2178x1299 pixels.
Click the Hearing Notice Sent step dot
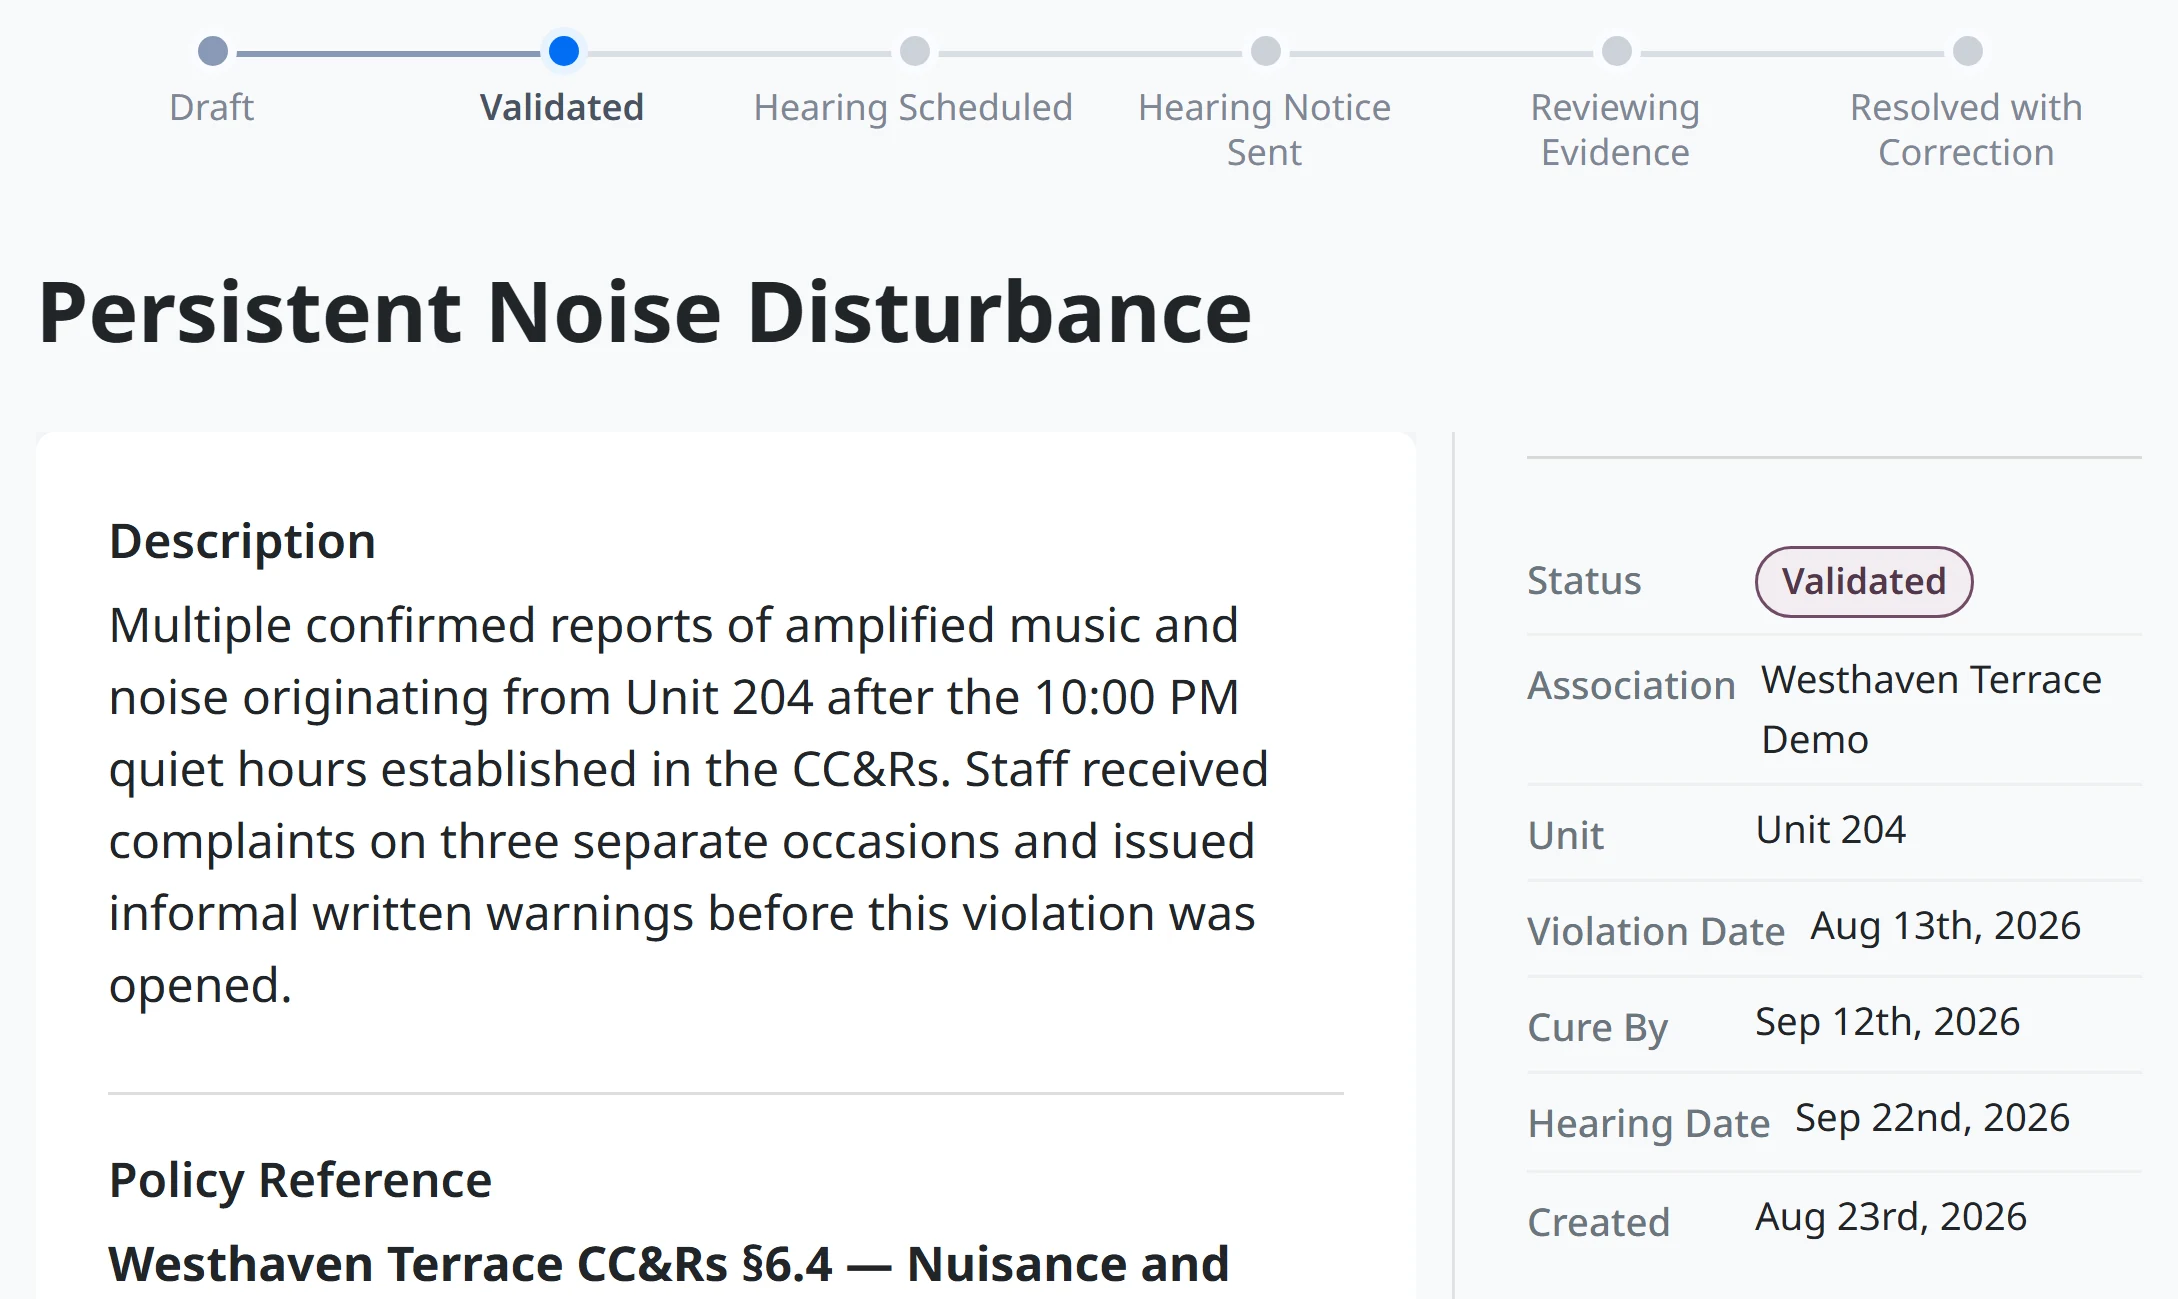[1265, 51]
